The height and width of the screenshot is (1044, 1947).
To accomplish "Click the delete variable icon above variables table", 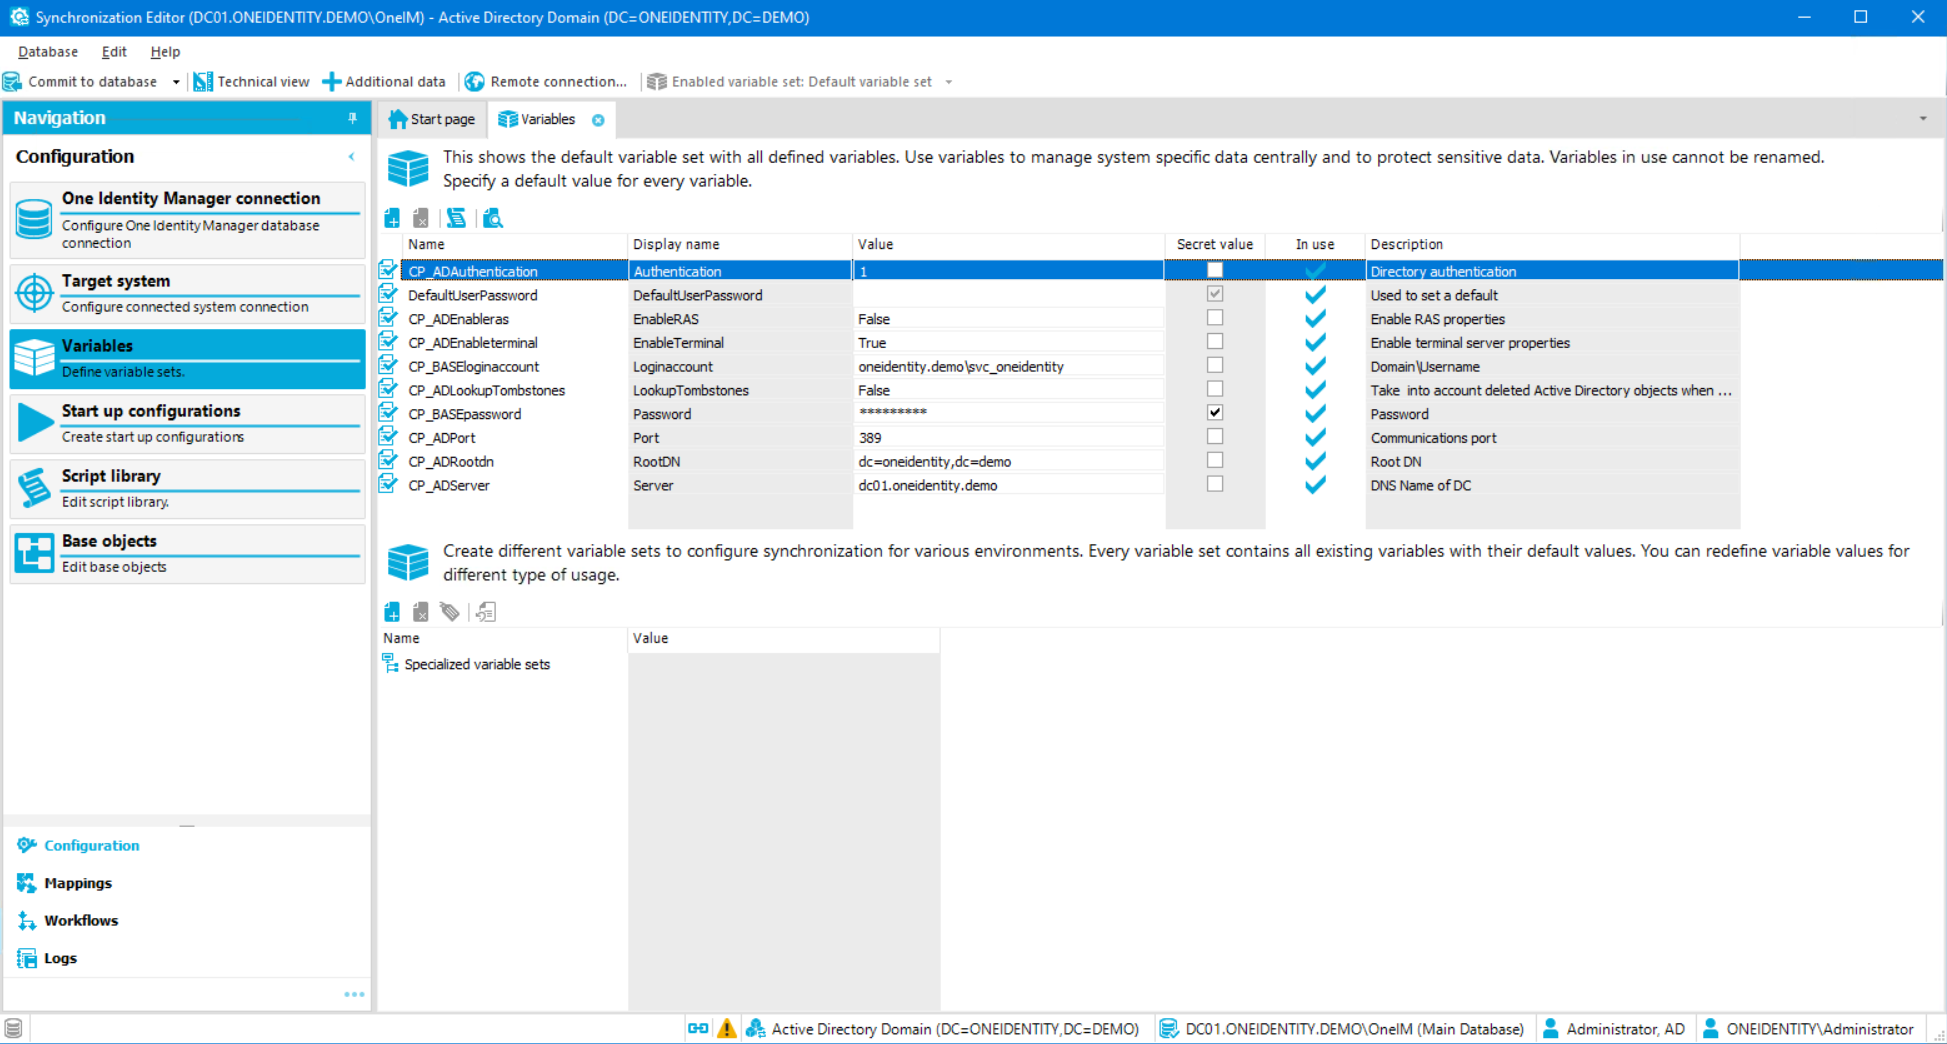I will coord(421,218).
